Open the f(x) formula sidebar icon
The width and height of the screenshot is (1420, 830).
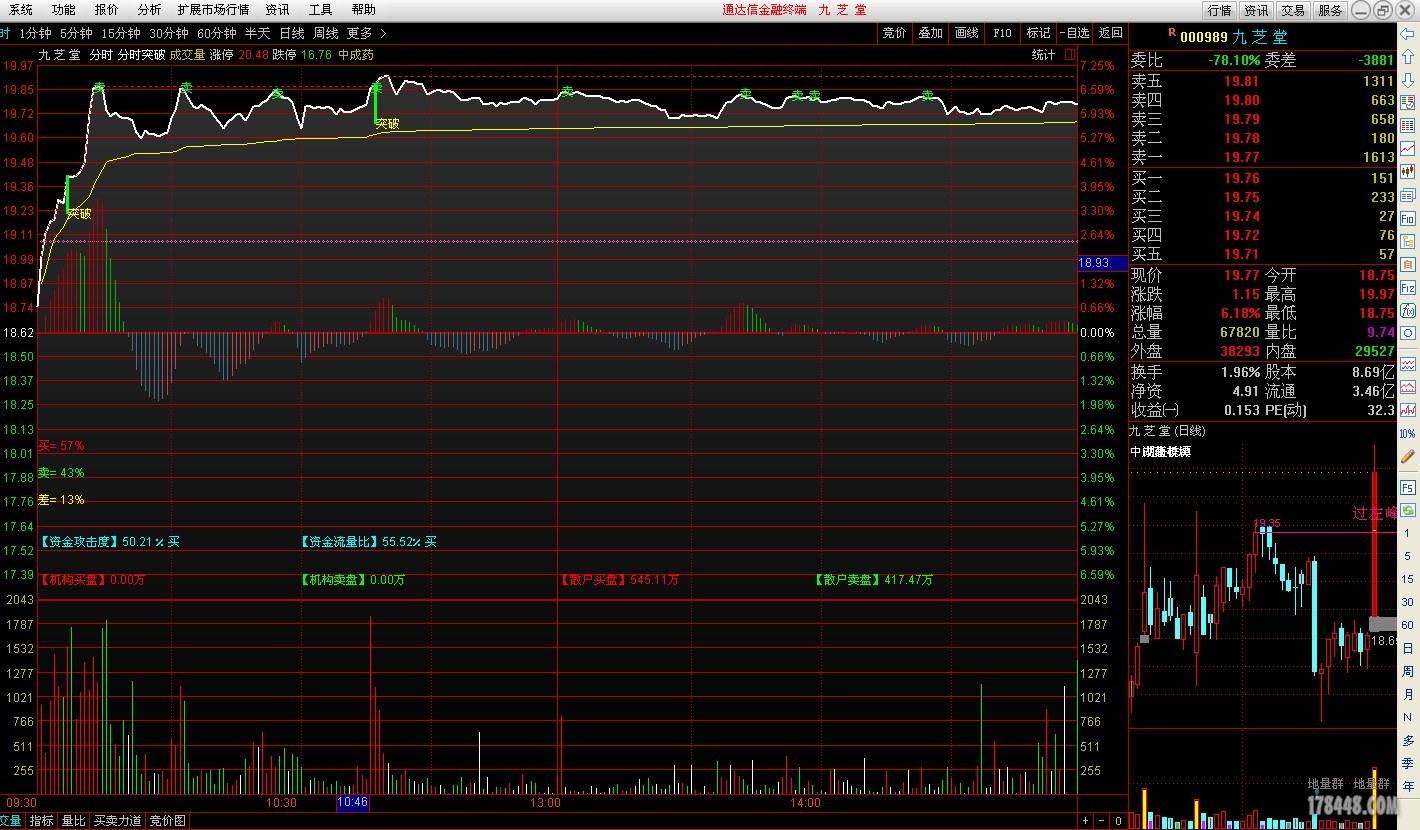click(1408, 309)
